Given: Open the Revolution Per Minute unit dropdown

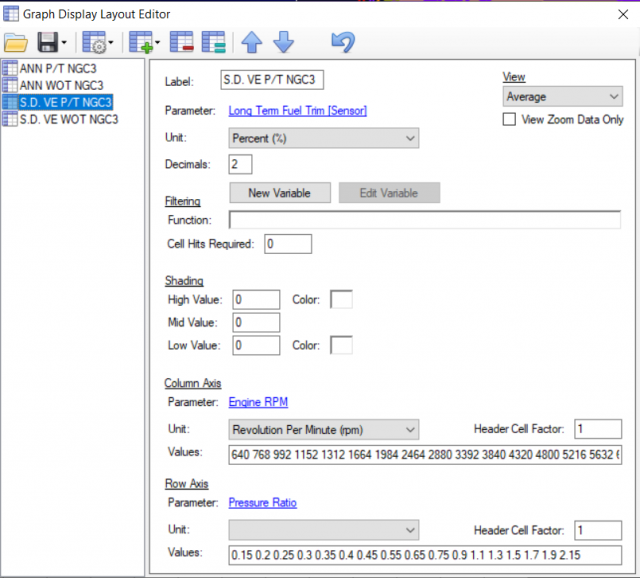Looking at the screenshot, I should point(321,429).
